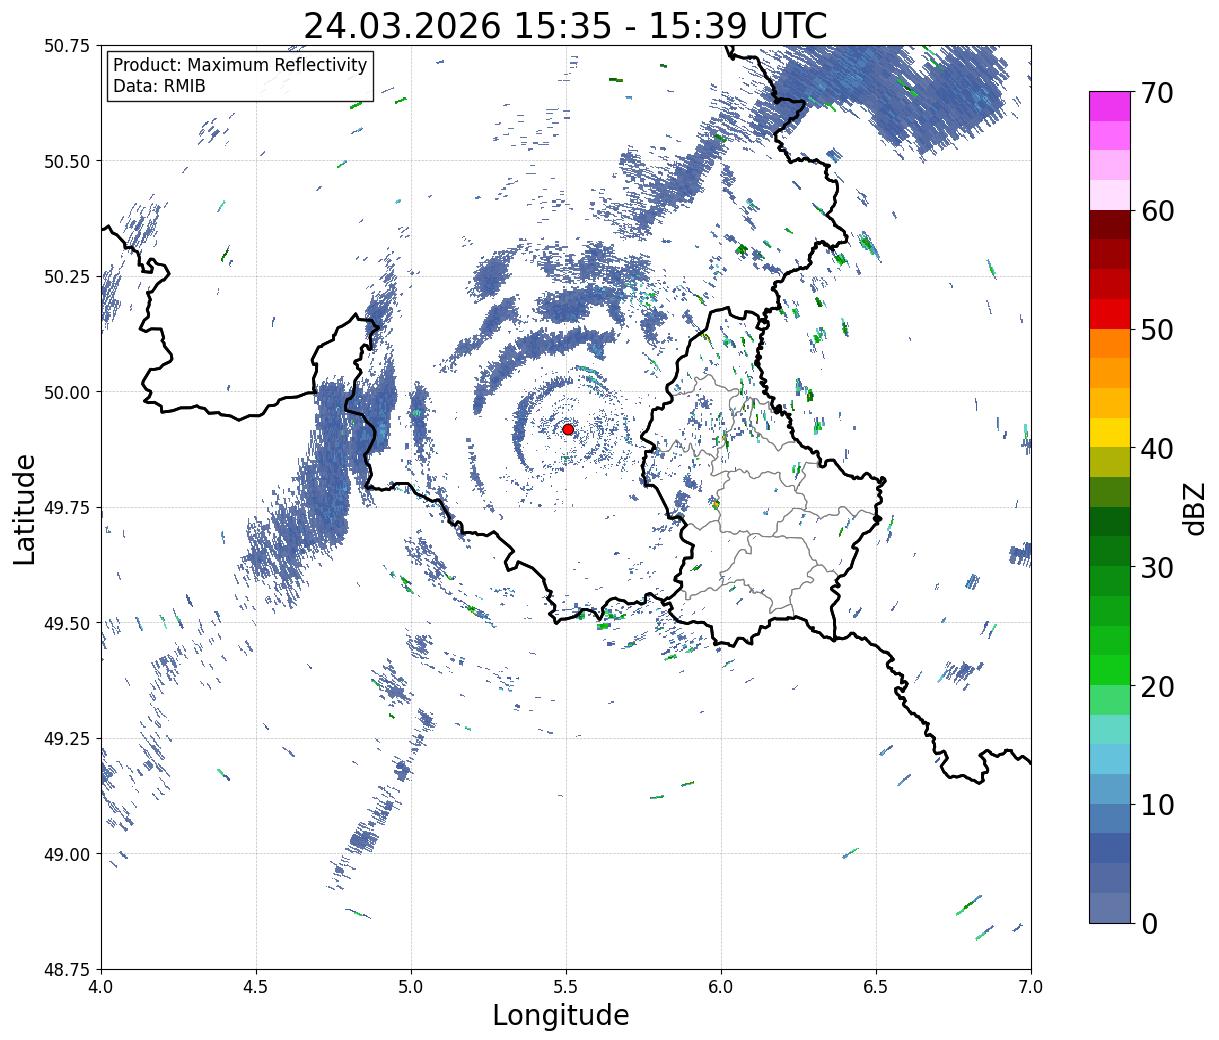Click the colorbar tick label 60
Screen dimensions: 1219x1040
(x=1158, y=211)
